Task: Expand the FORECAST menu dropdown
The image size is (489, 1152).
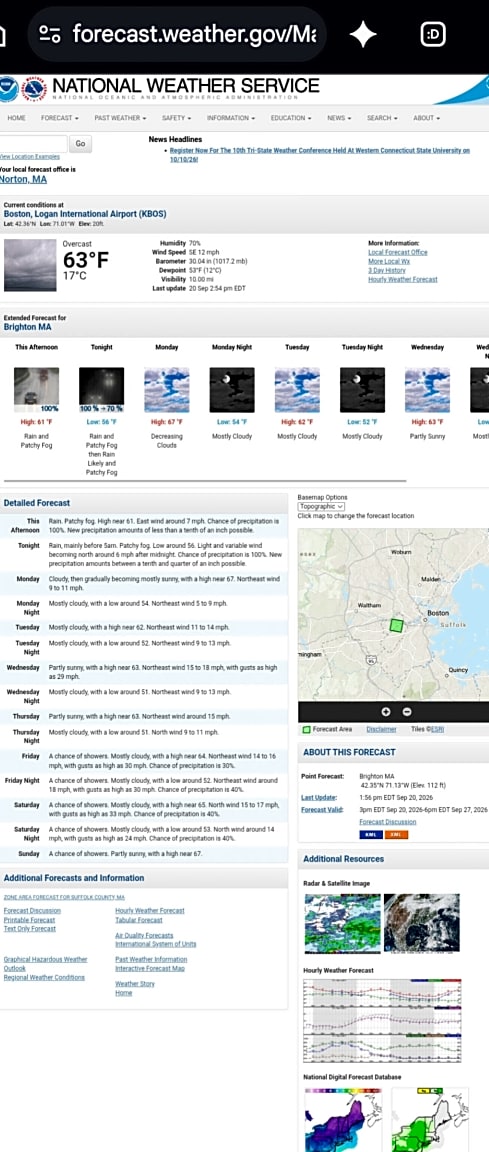Action: (x=57, y=118)
